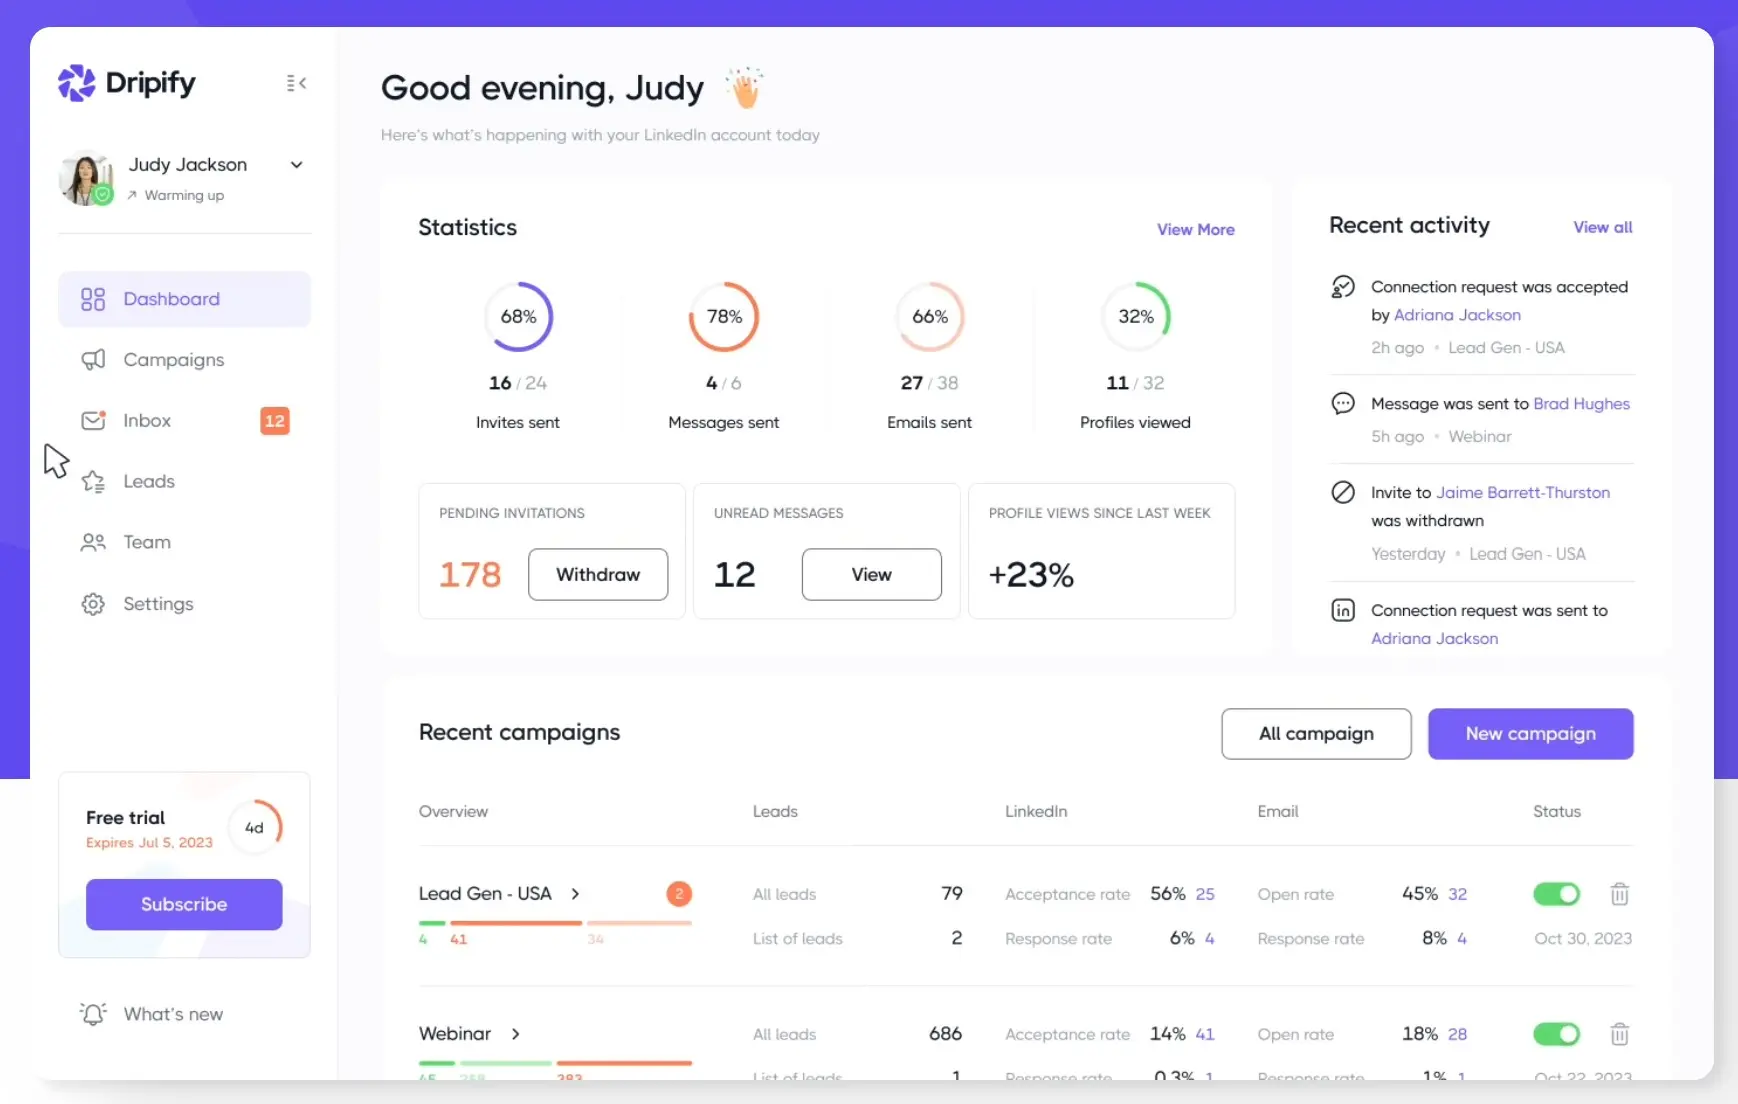This screenshot has width=1738, height=1104.
Task: Toggle off the Lead Gen - USA campaign
Action: pos(1556,894)
